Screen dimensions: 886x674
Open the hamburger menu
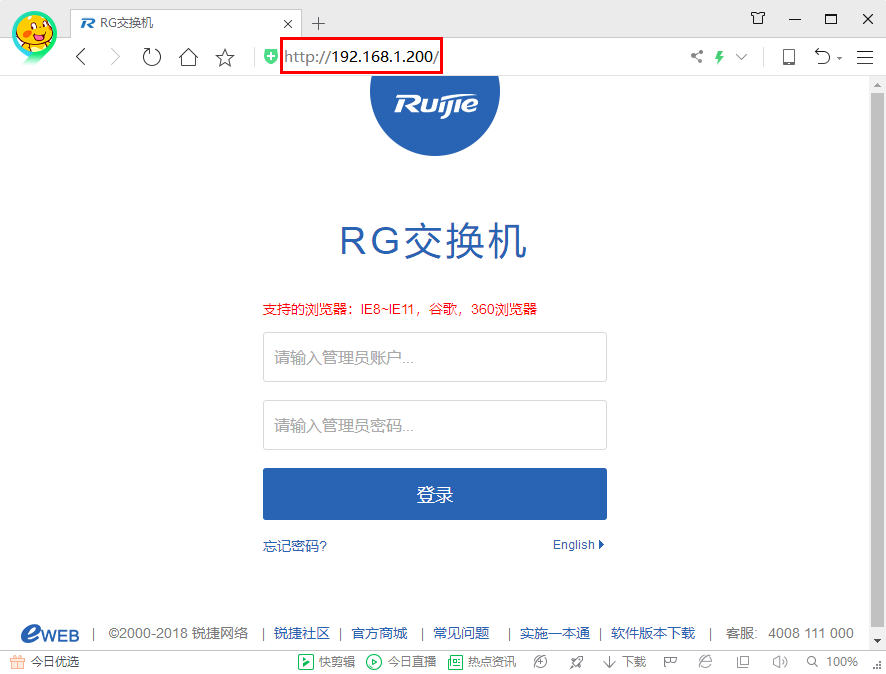[864, 57]
